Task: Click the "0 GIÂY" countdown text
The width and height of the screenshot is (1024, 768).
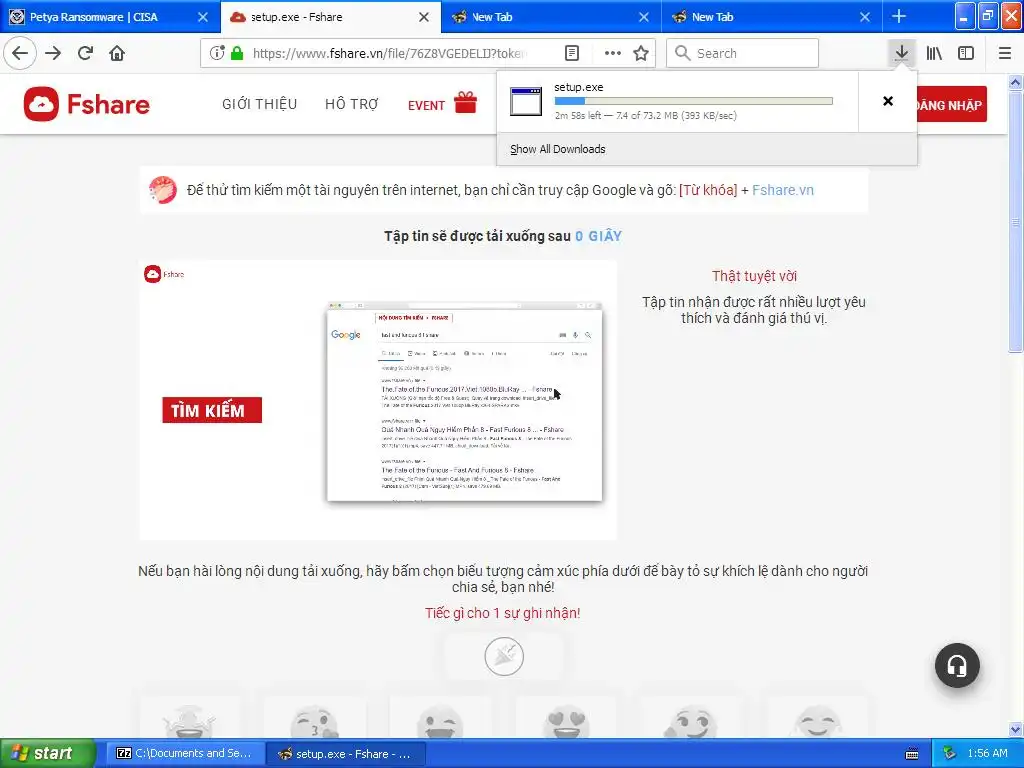Action: click(x=598, y=236)
